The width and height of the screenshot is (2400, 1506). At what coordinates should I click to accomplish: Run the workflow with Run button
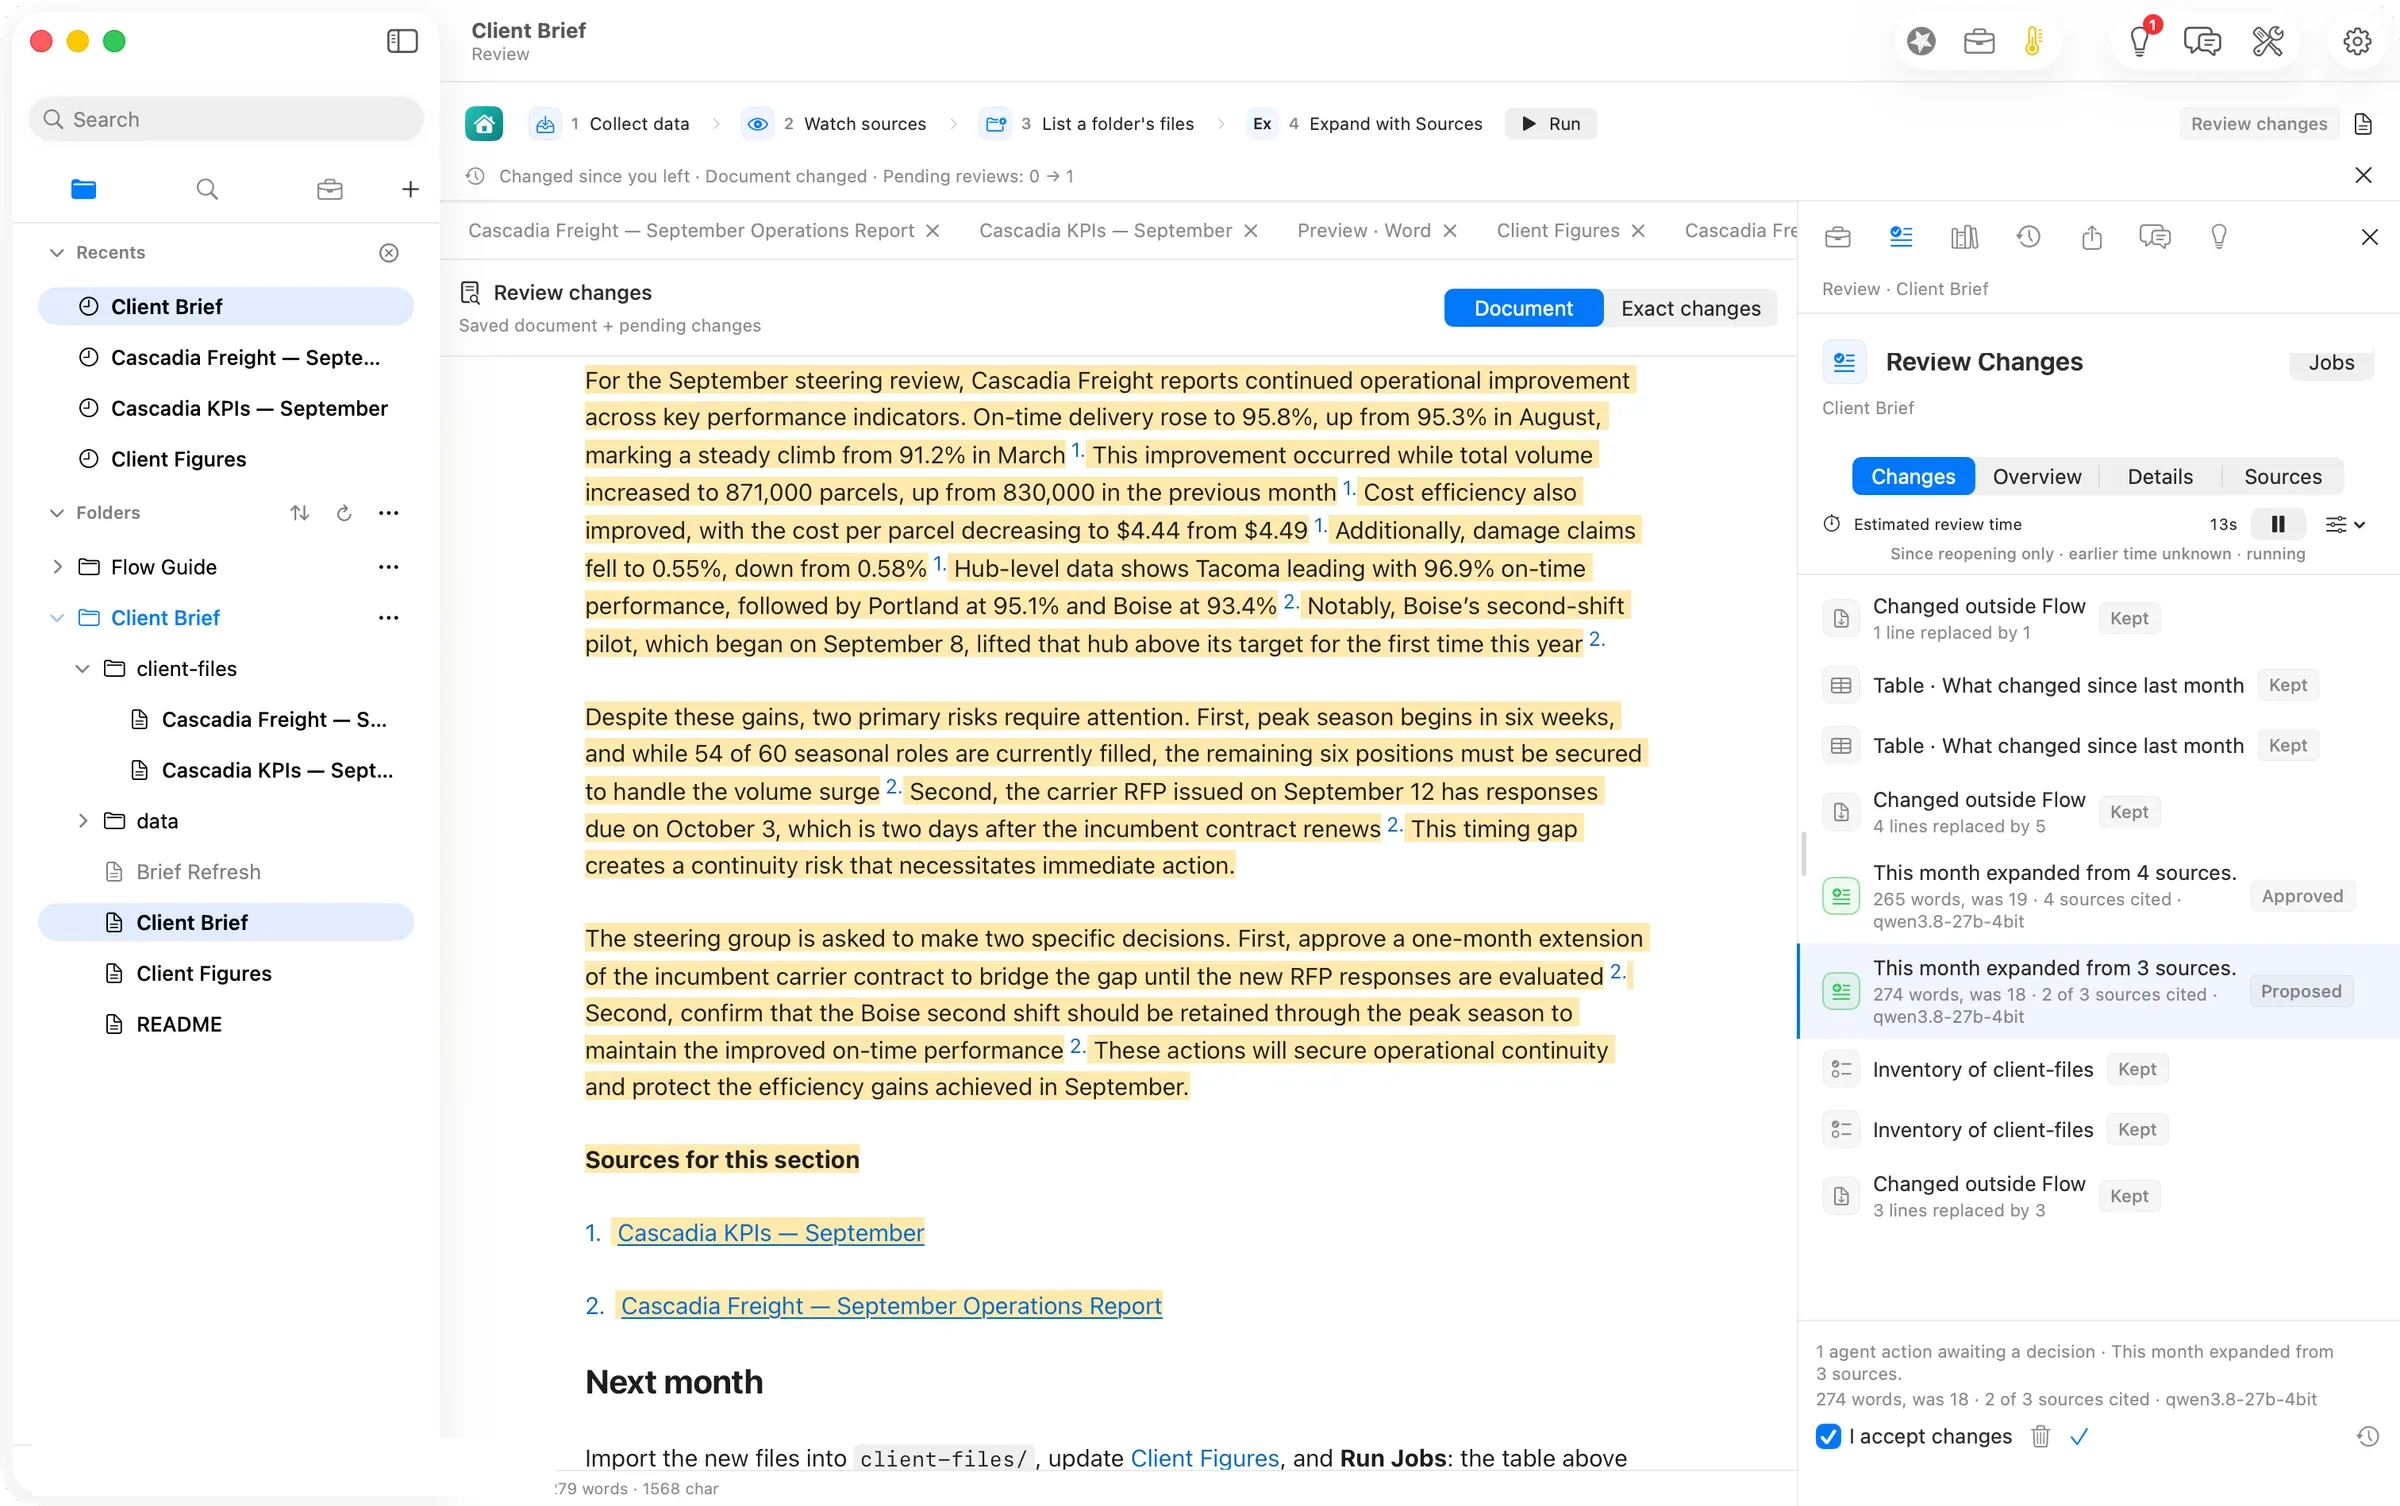1551,123
